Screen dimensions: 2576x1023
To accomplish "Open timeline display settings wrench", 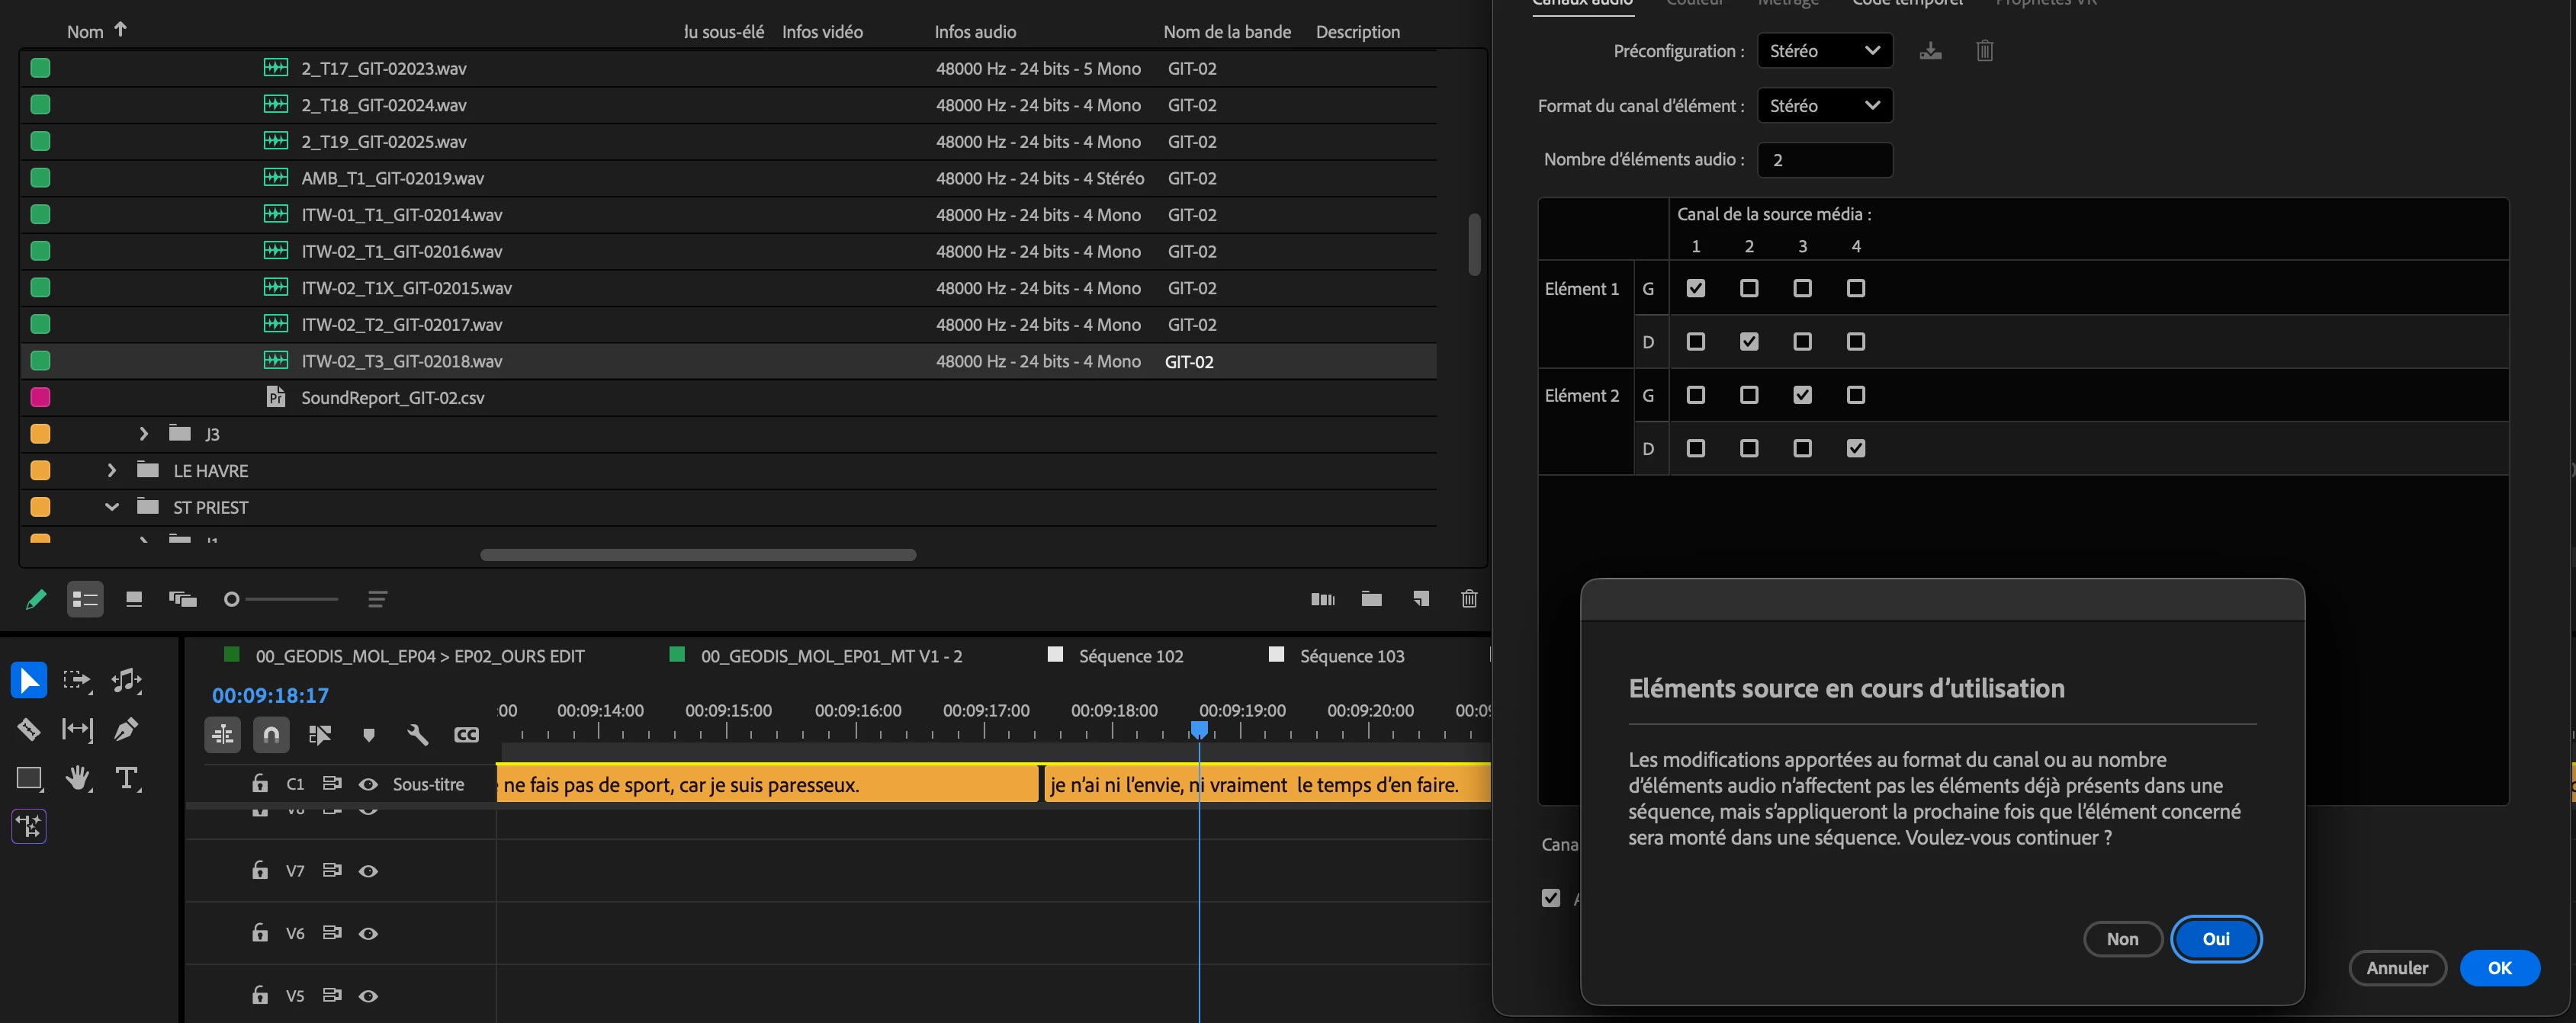I will [x=418, y=735].
